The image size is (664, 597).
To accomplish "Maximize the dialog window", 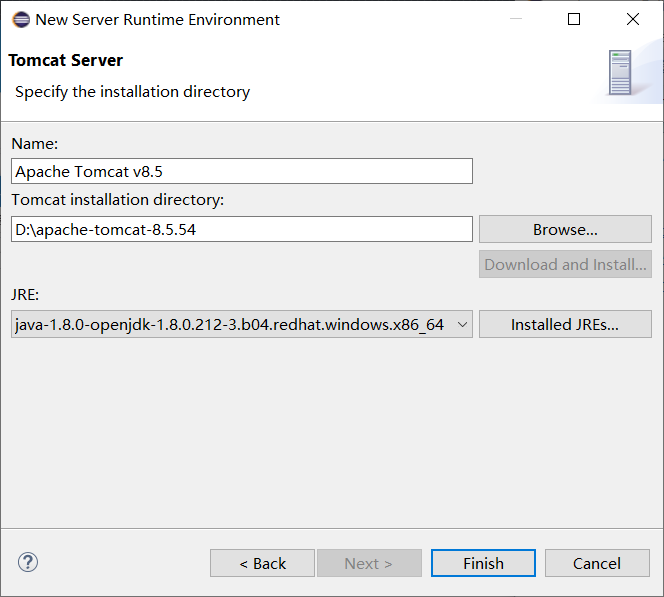I will tap(574, 19).
